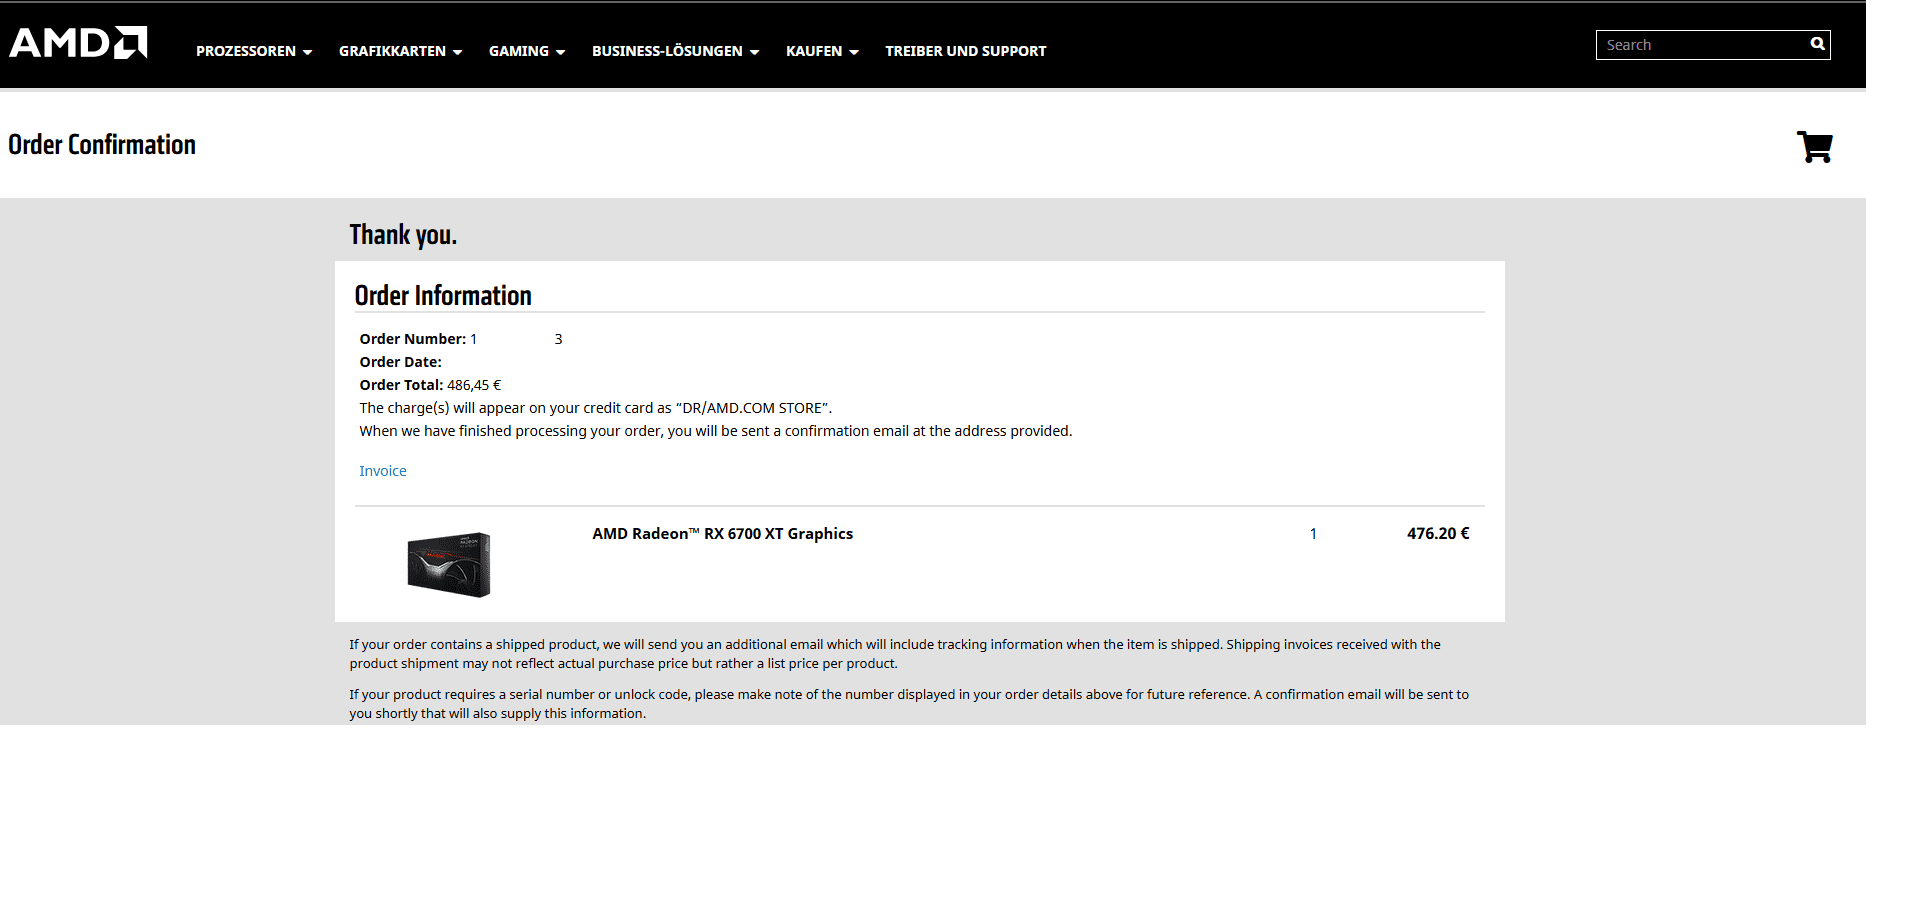Open the shopping cart icon
The height and width of the screenshot is (915, 1914).
[1814, 147]
